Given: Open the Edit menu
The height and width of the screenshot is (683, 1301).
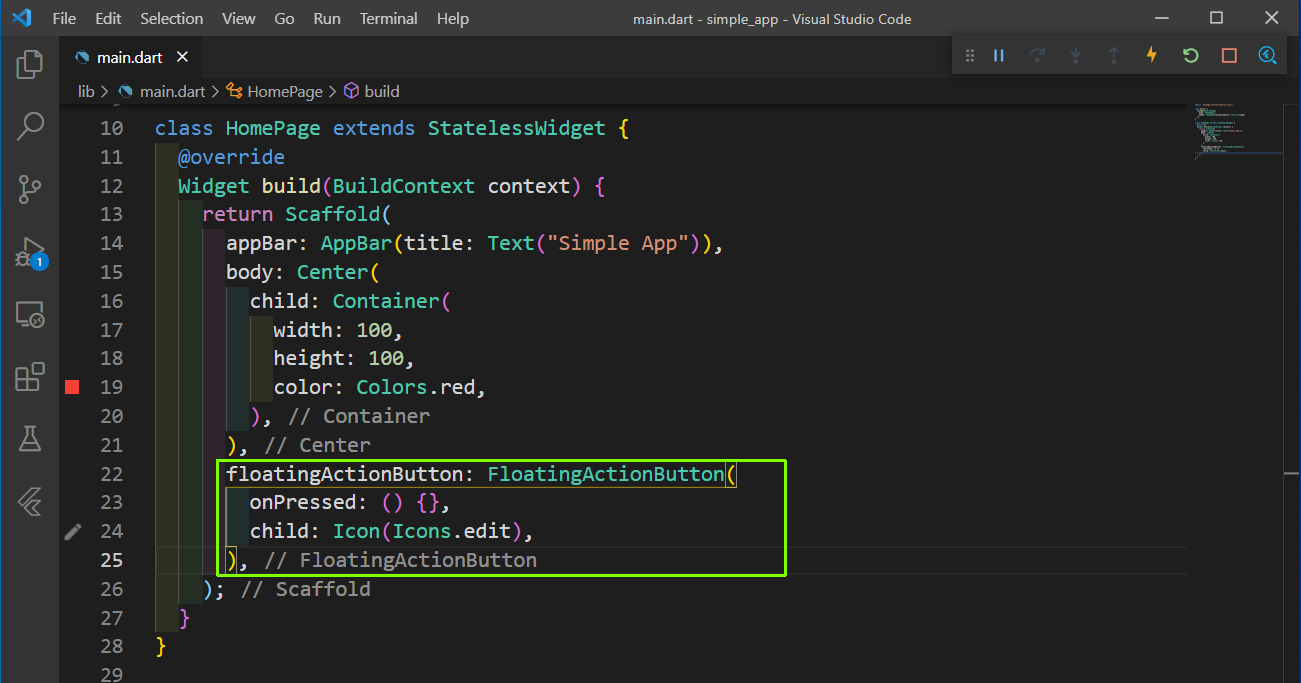Looking at the screenshot, I should click(x=108, y=19).
